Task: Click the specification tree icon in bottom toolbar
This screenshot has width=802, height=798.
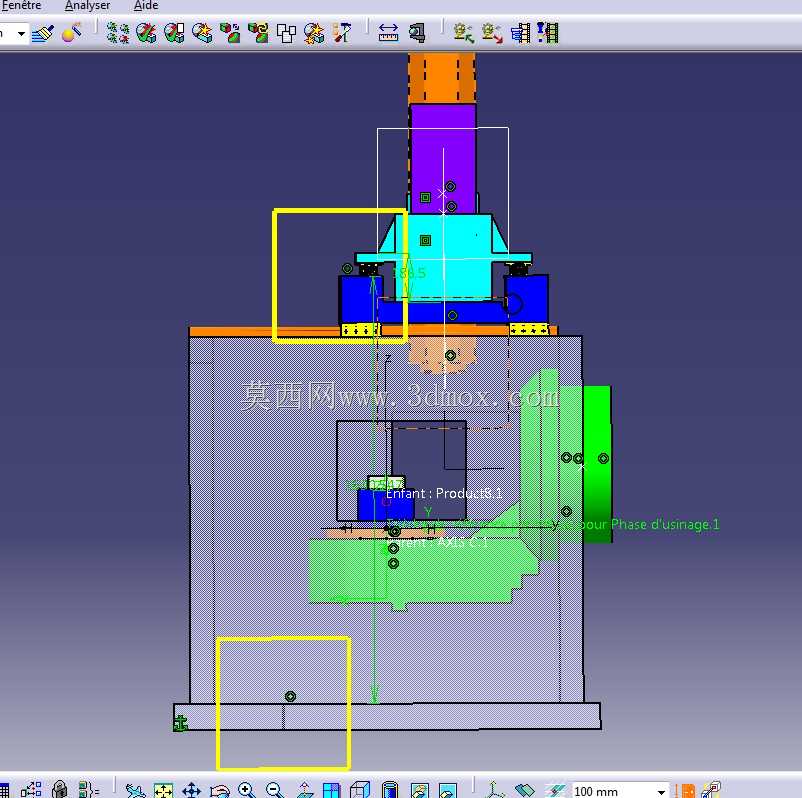Action: (x=32, y=789)
